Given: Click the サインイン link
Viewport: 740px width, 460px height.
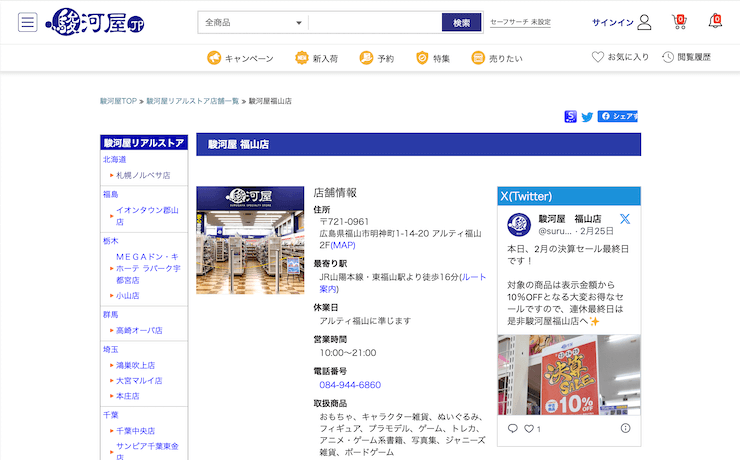Looking at the screenshot, I should (613, 22).
